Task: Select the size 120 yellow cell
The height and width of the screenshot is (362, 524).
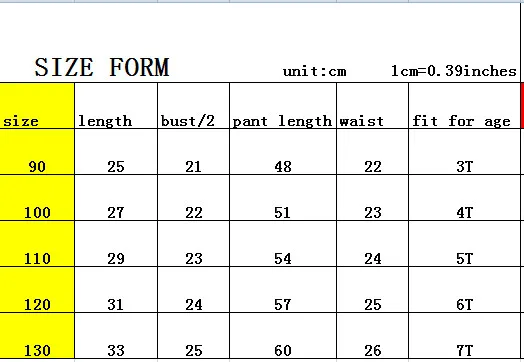Action: pyautogui.click(x=37, y=289)
